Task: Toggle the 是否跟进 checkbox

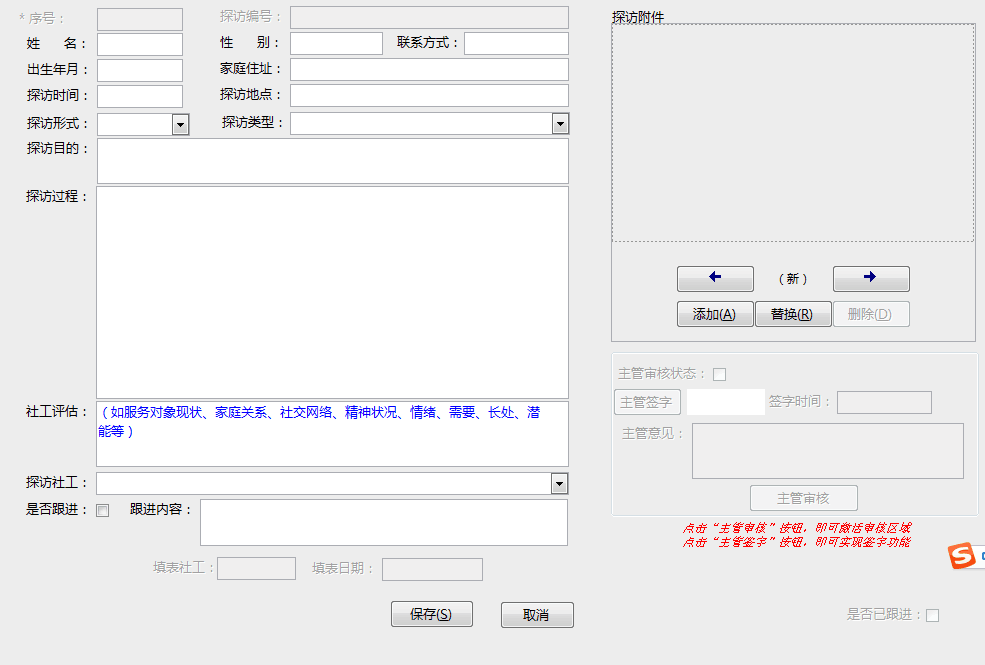Action: click(x=102, y=511)
